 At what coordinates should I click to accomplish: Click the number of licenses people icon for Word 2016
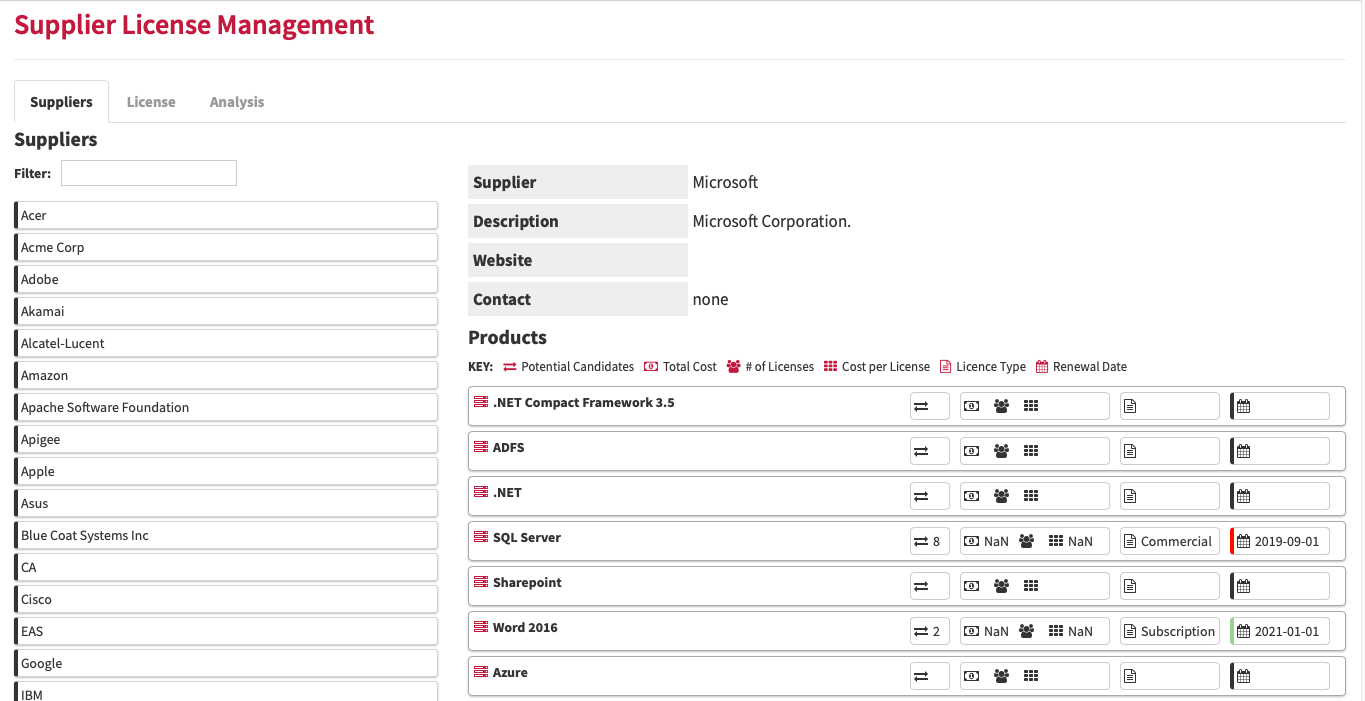[1026, 632]
